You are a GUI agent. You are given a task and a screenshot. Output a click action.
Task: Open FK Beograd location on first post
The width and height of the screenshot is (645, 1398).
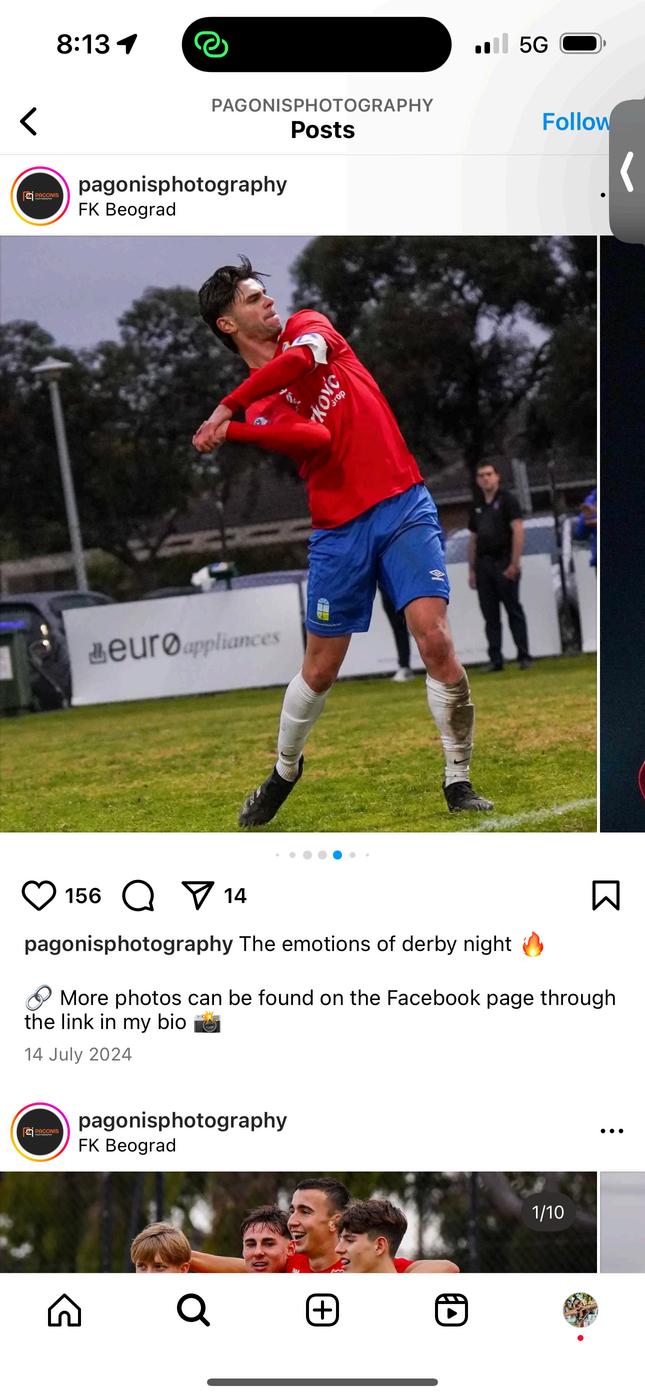point(127,209)
